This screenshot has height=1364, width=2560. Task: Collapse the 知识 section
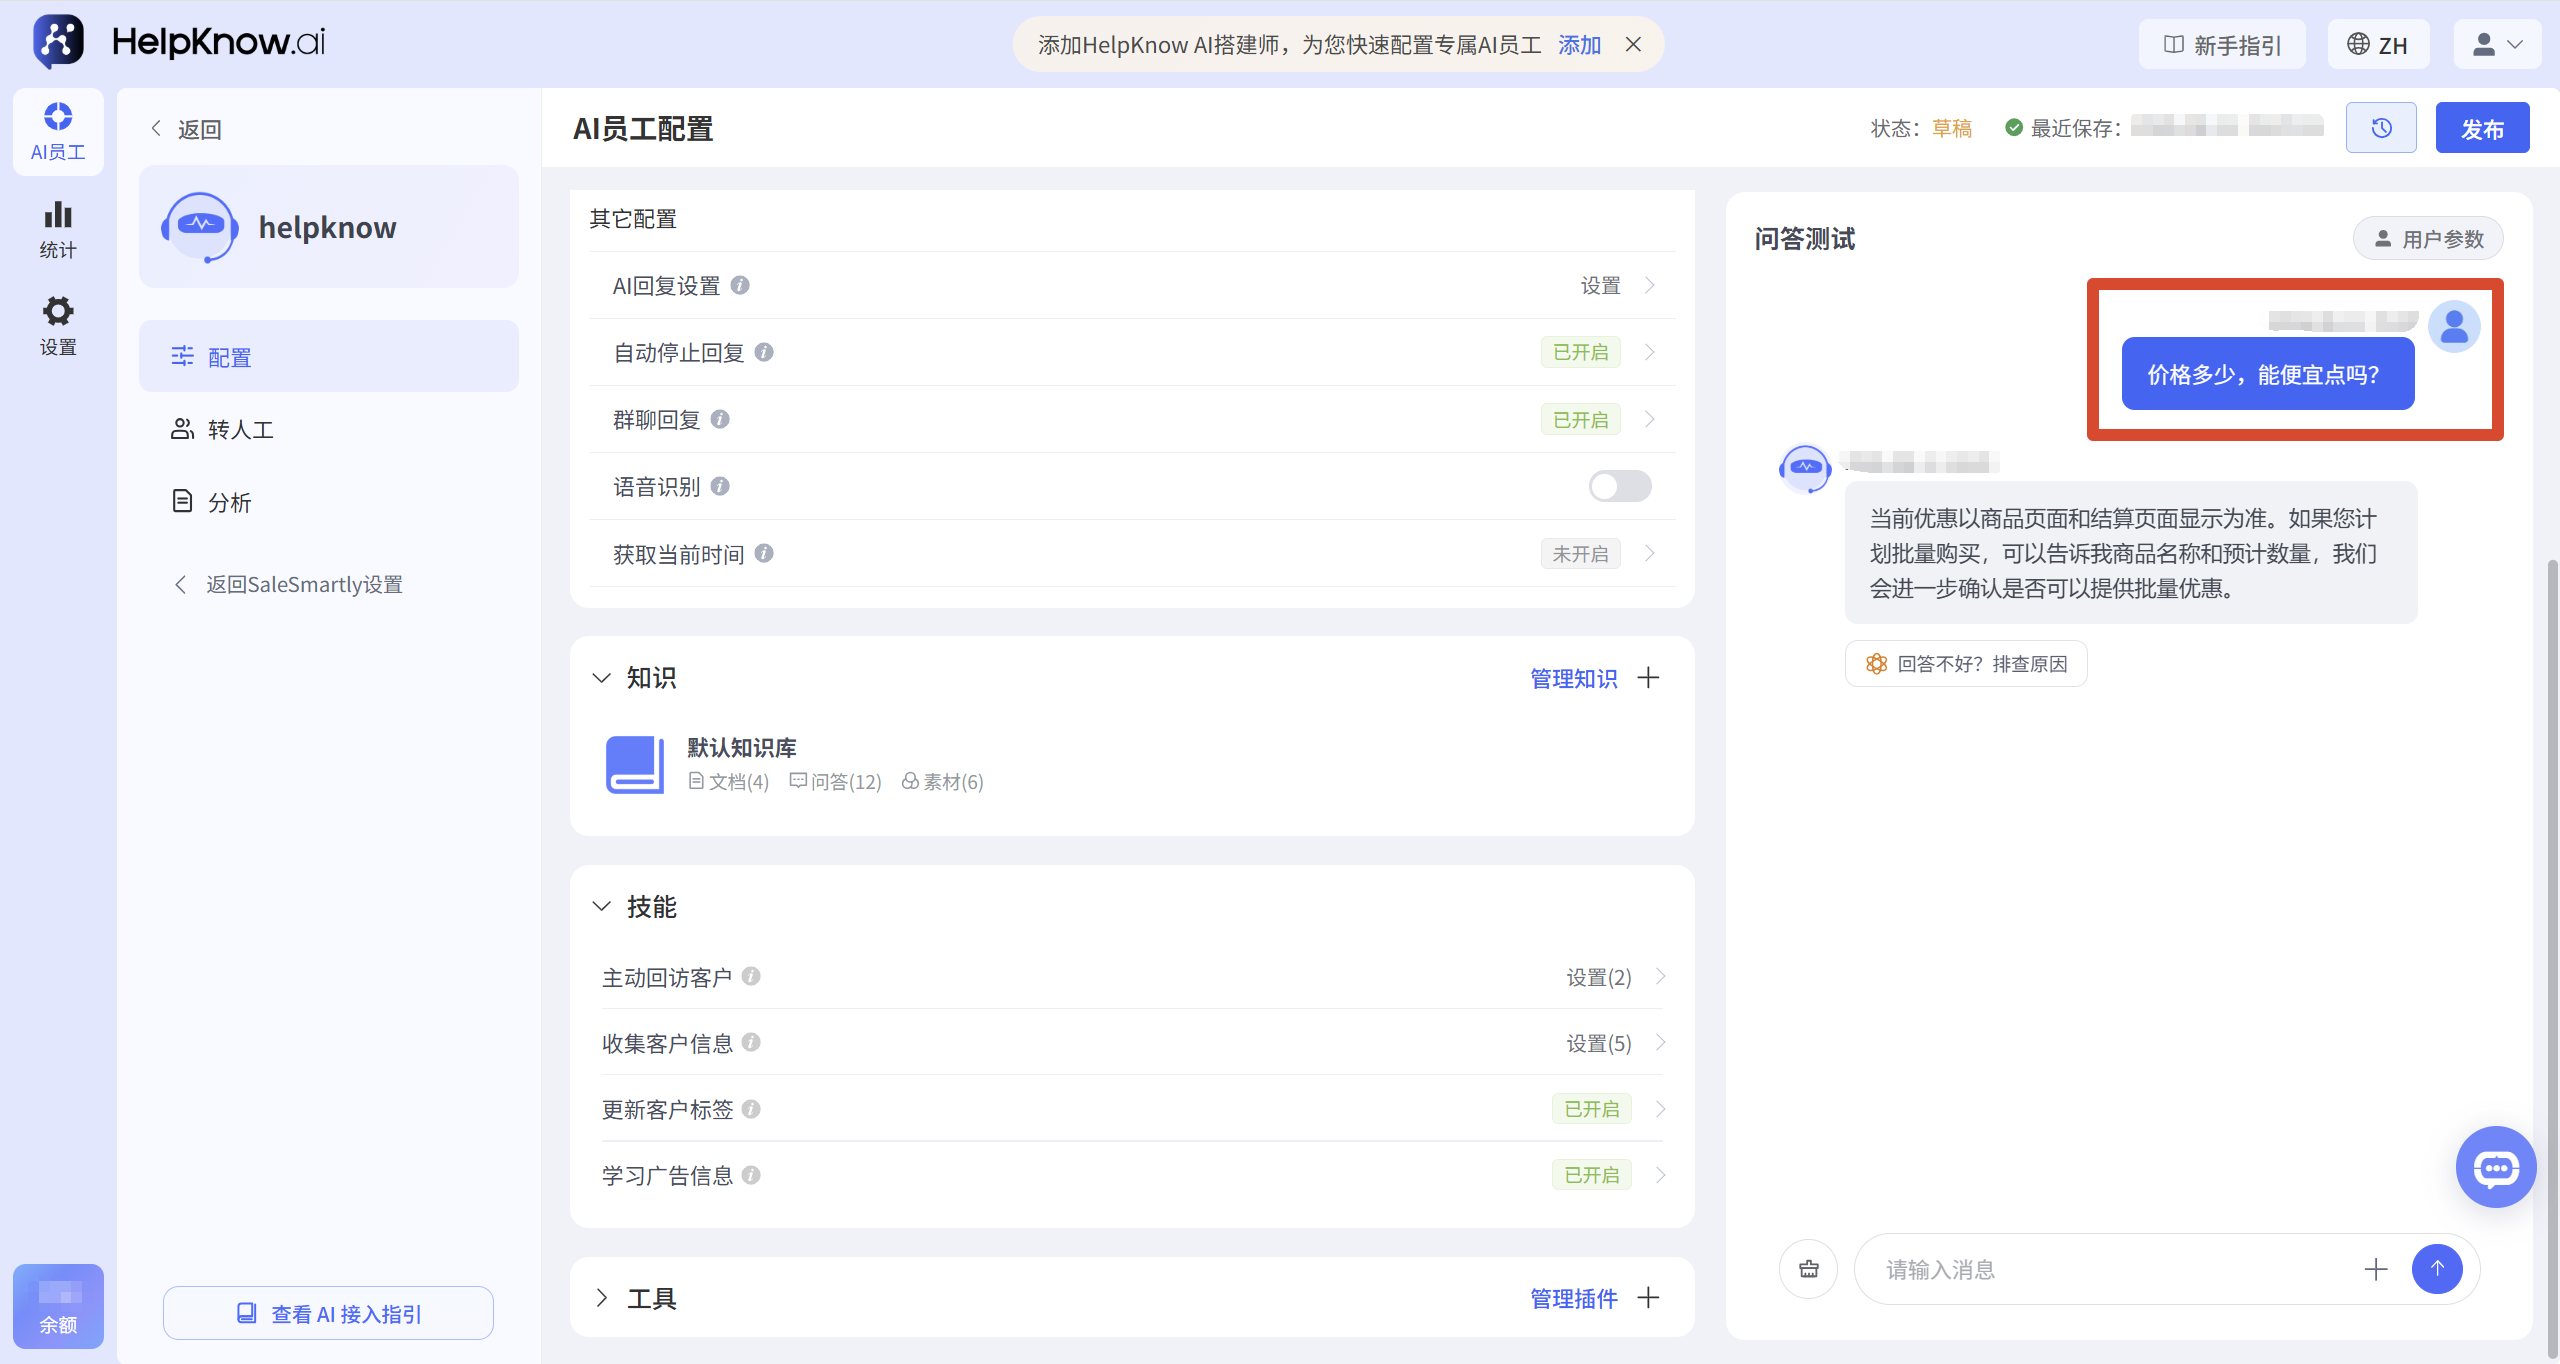point(601,678)
